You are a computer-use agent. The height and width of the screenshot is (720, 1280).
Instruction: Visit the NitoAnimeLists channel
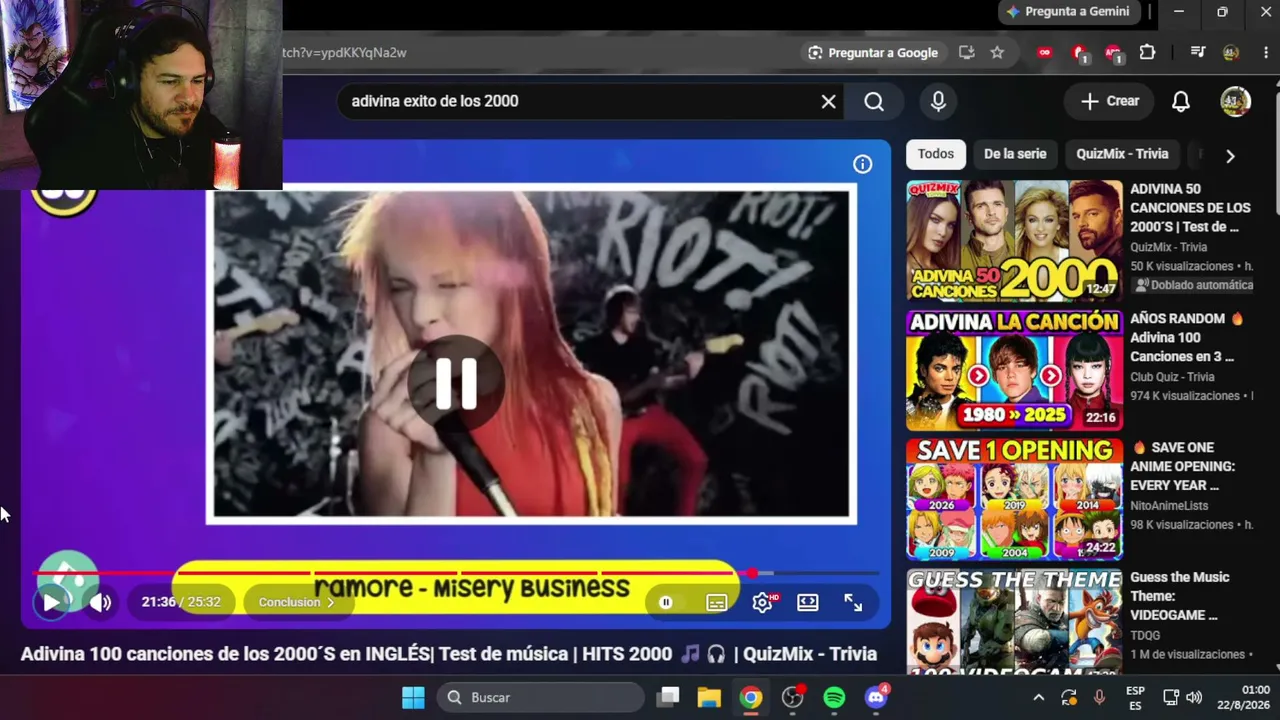[x=1169, y=506]
